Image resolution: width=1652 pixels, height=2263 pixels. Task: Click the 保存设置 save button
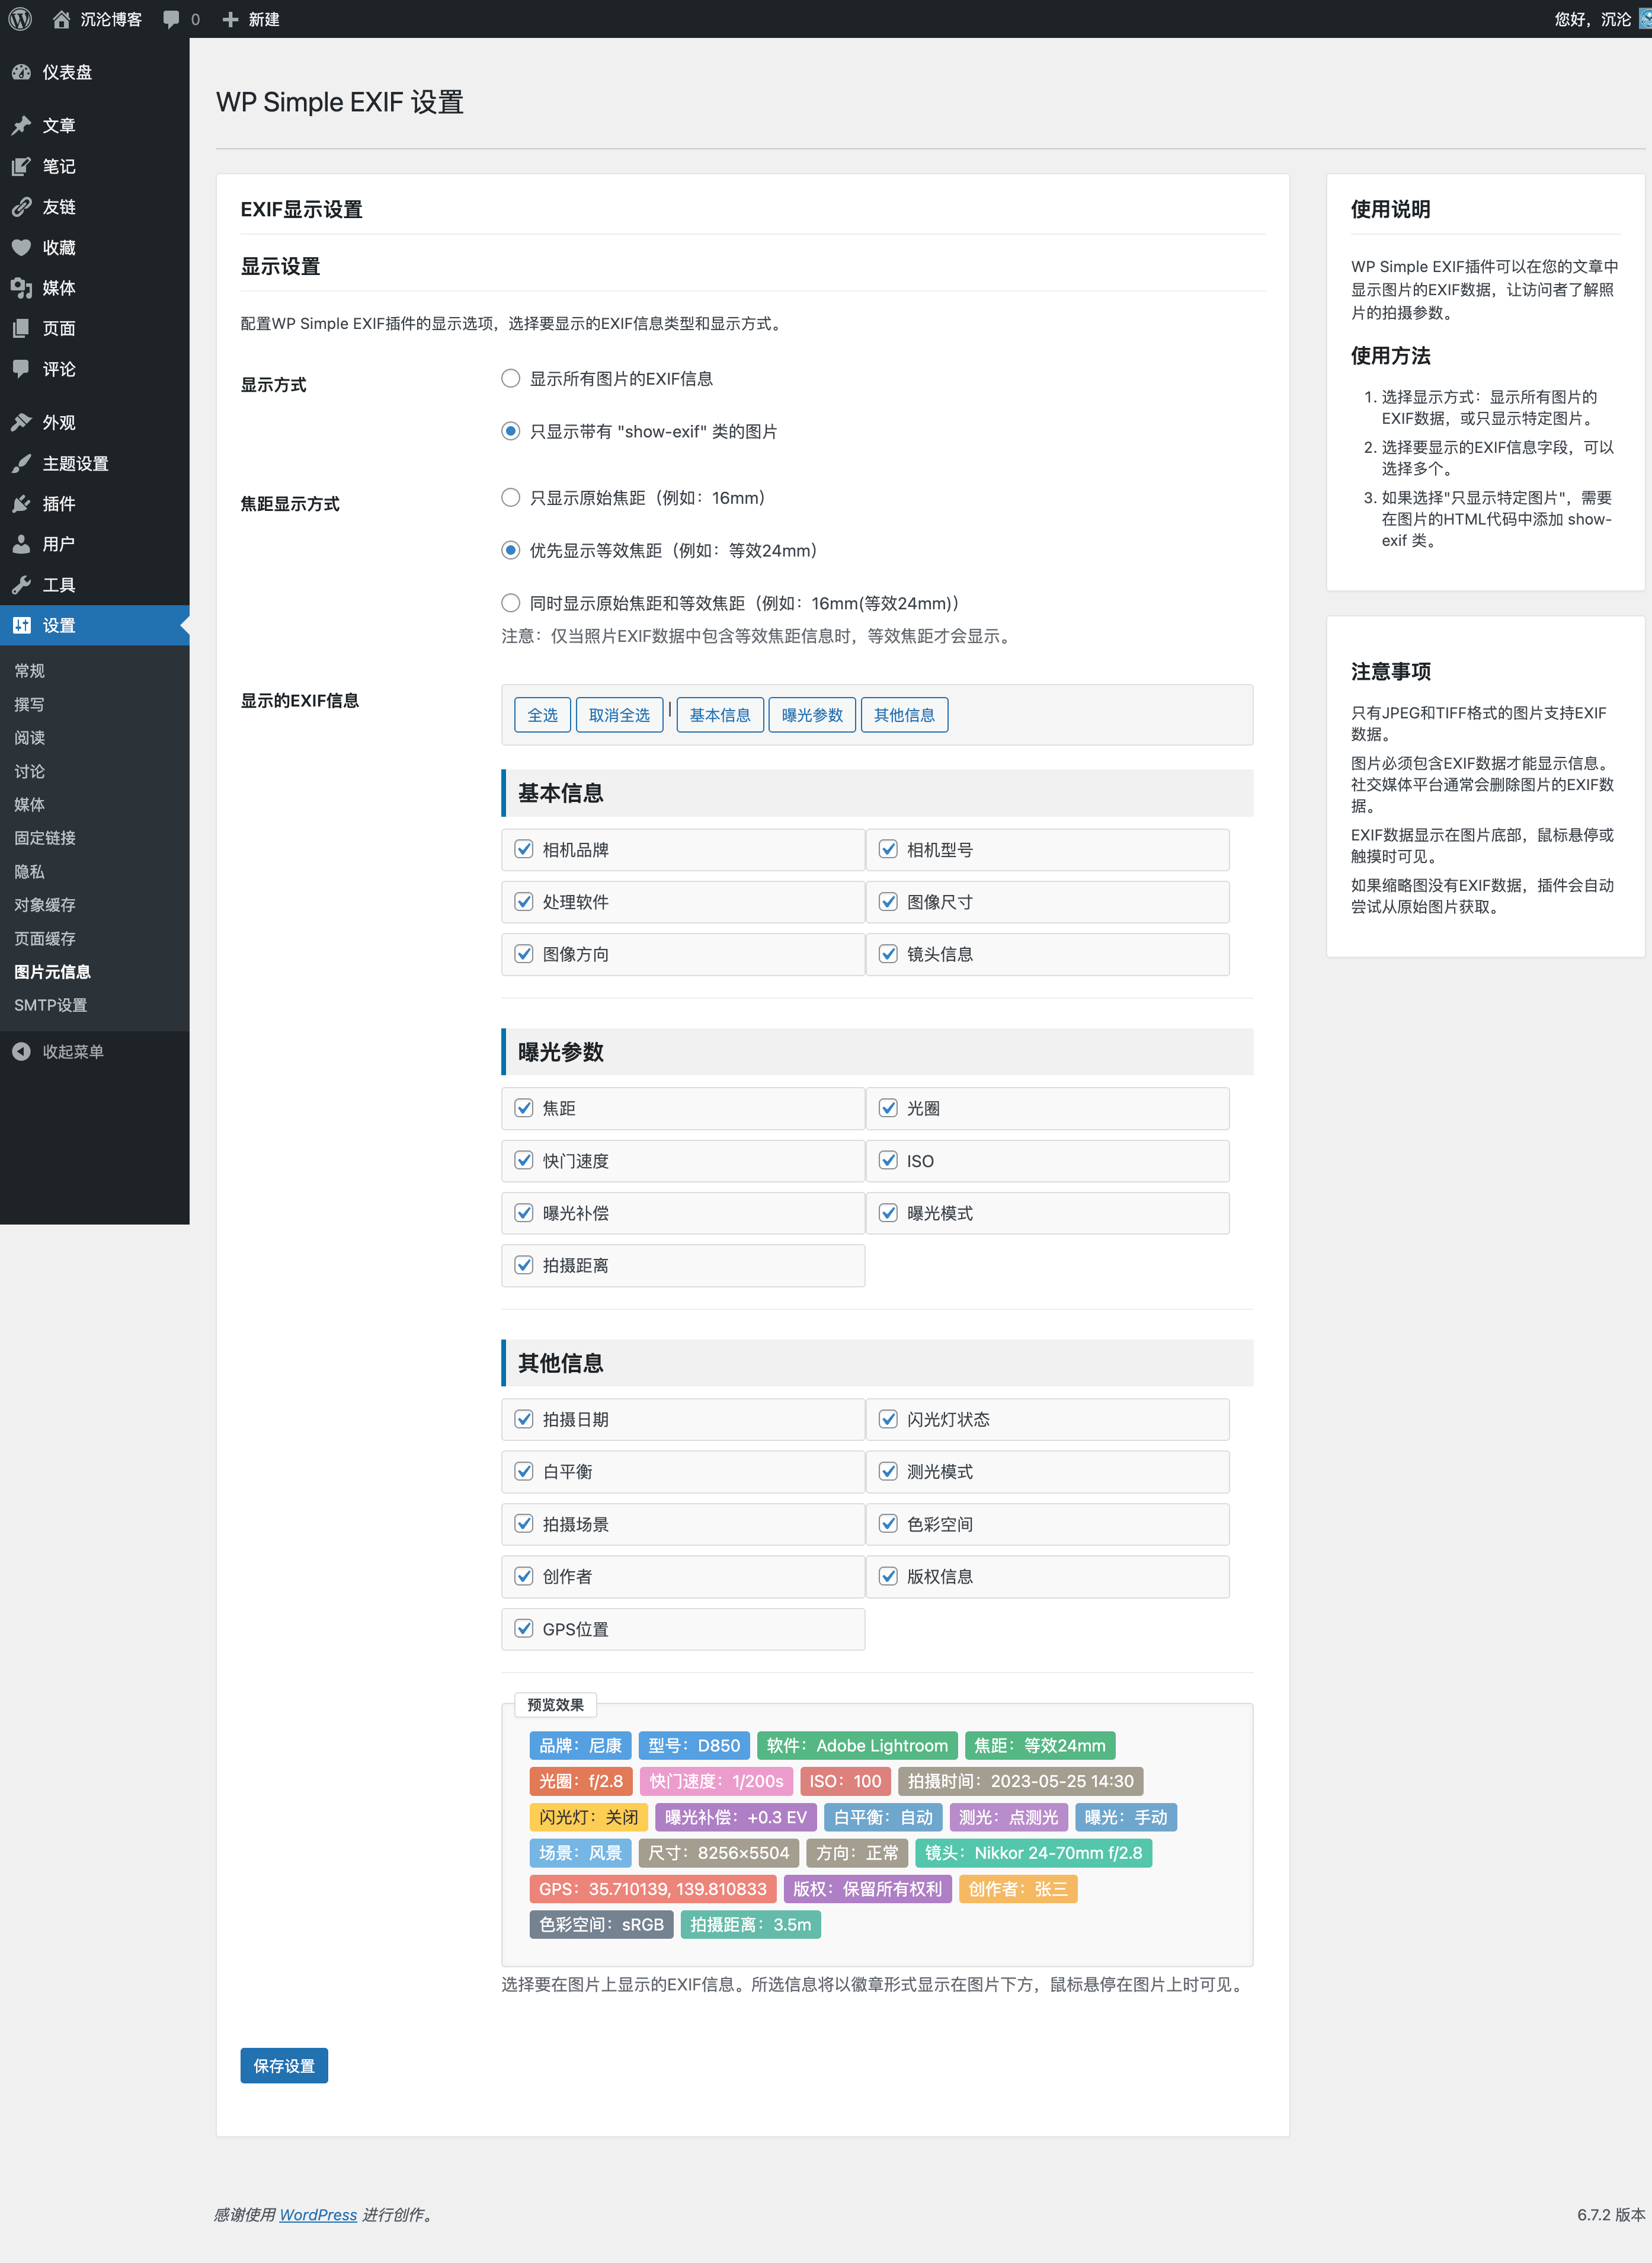coord(283,2065)
